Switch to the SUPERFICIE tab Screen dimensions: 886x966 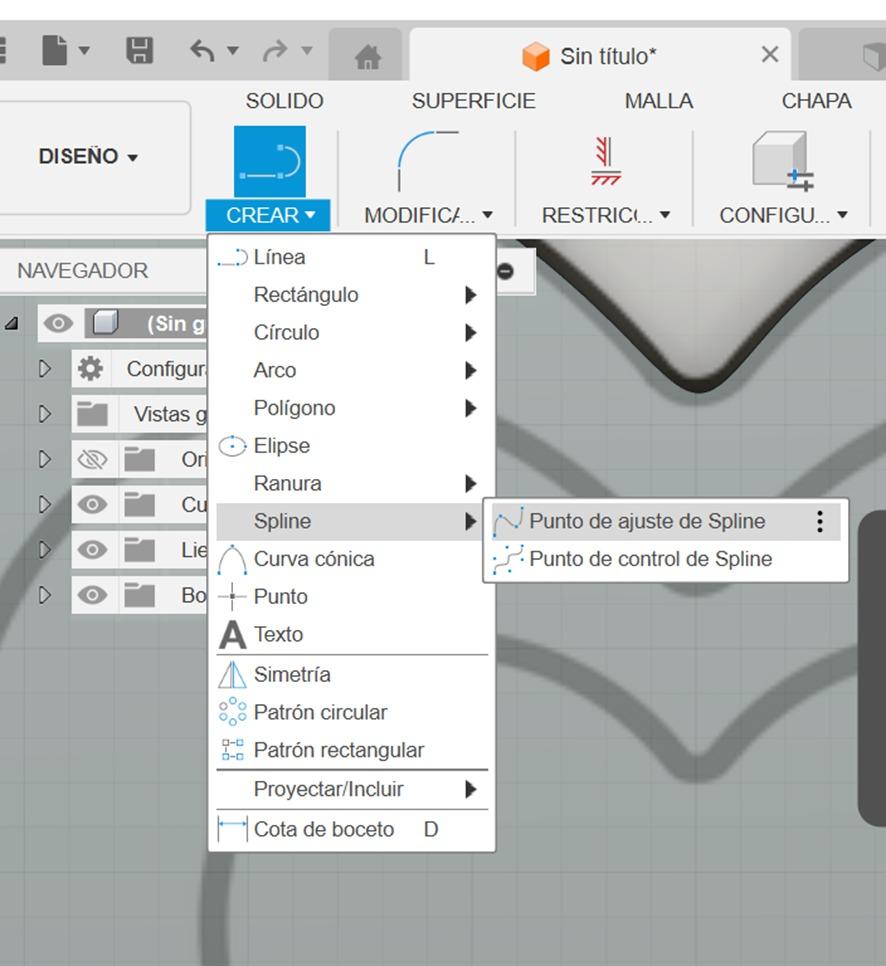[473, 101]
